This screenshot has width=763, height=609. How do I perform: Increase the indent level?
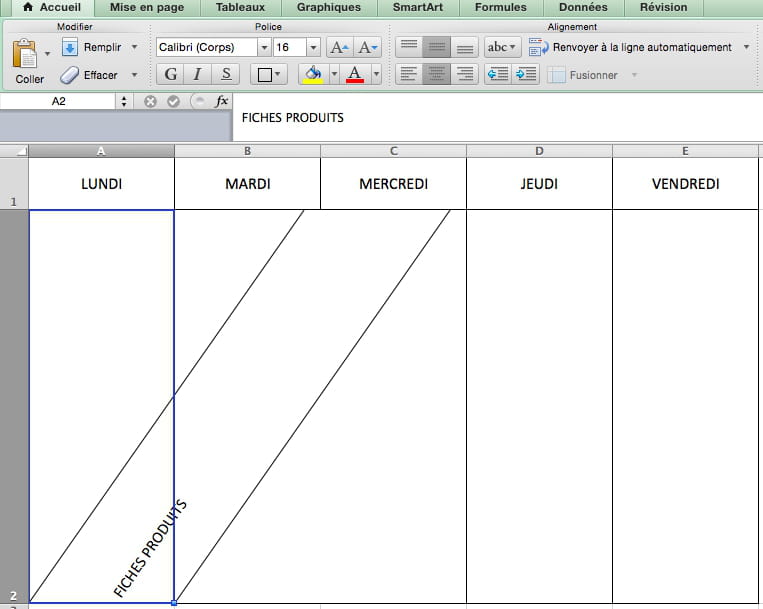[526, 74]
